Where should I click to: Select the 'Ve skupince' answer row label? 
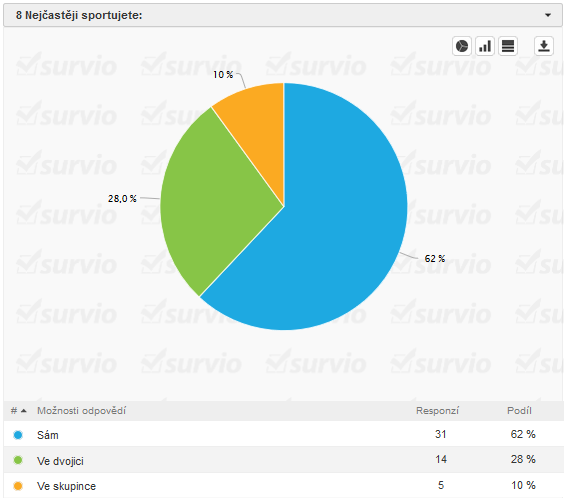(x=67, y=486)
